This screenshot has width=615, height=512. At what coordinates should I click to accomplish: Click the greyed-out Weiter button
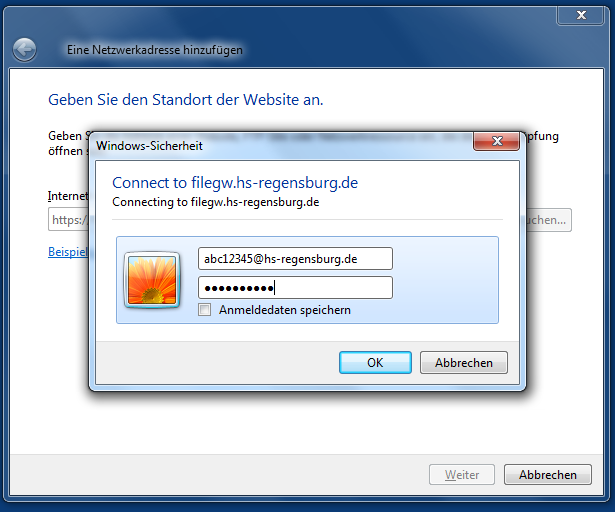tap(462, 475)
